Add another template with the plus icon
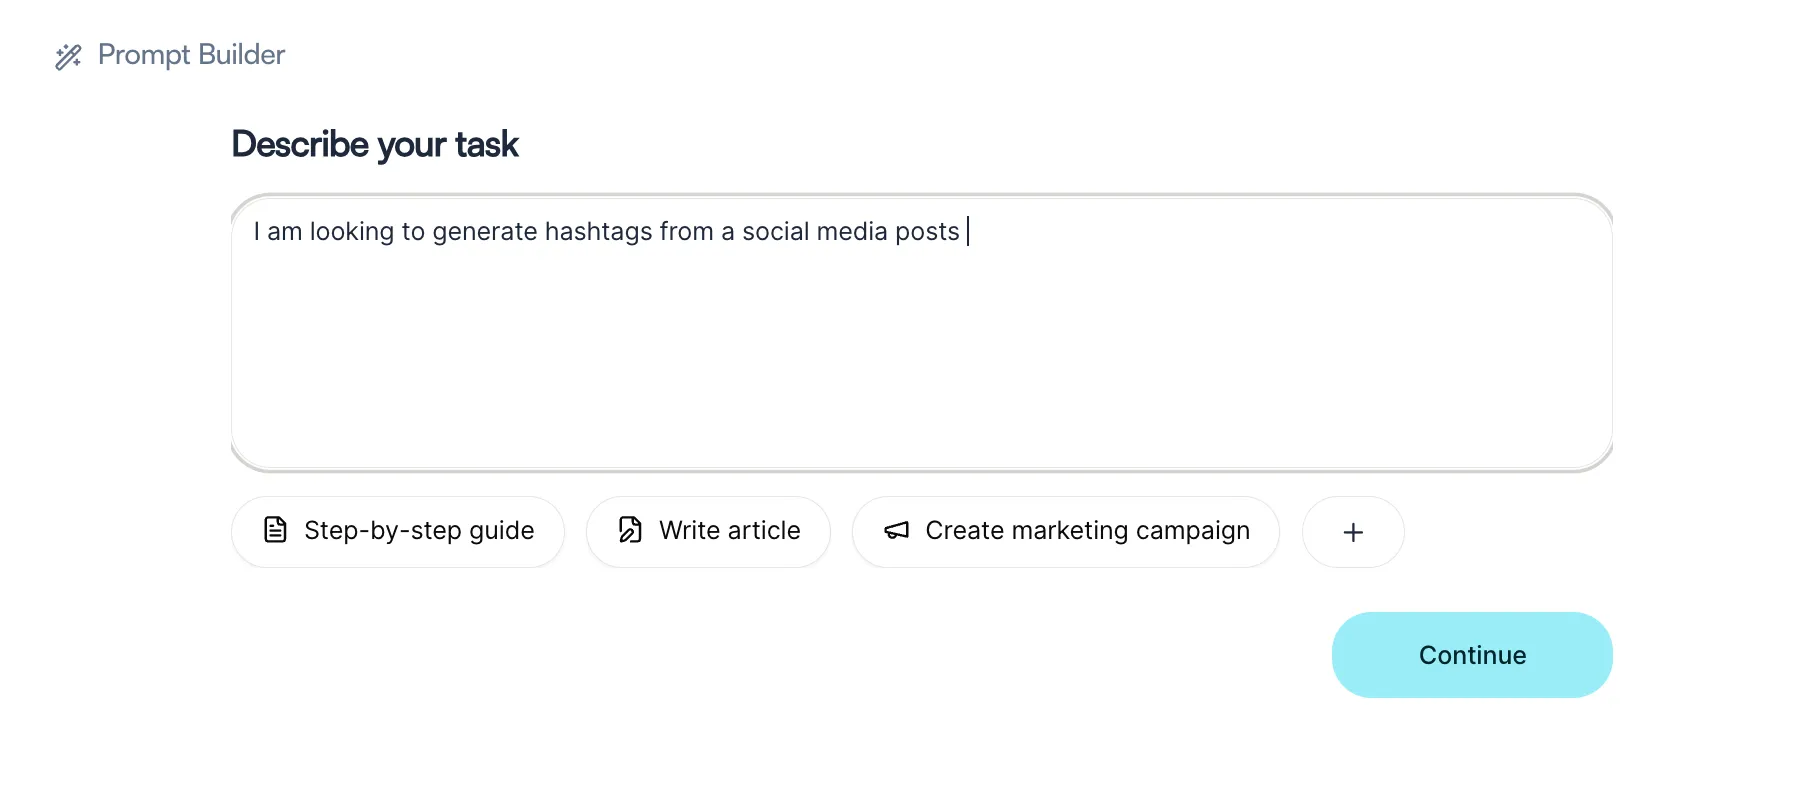Screen dimensions: 1794x808 click(1353, 532)
